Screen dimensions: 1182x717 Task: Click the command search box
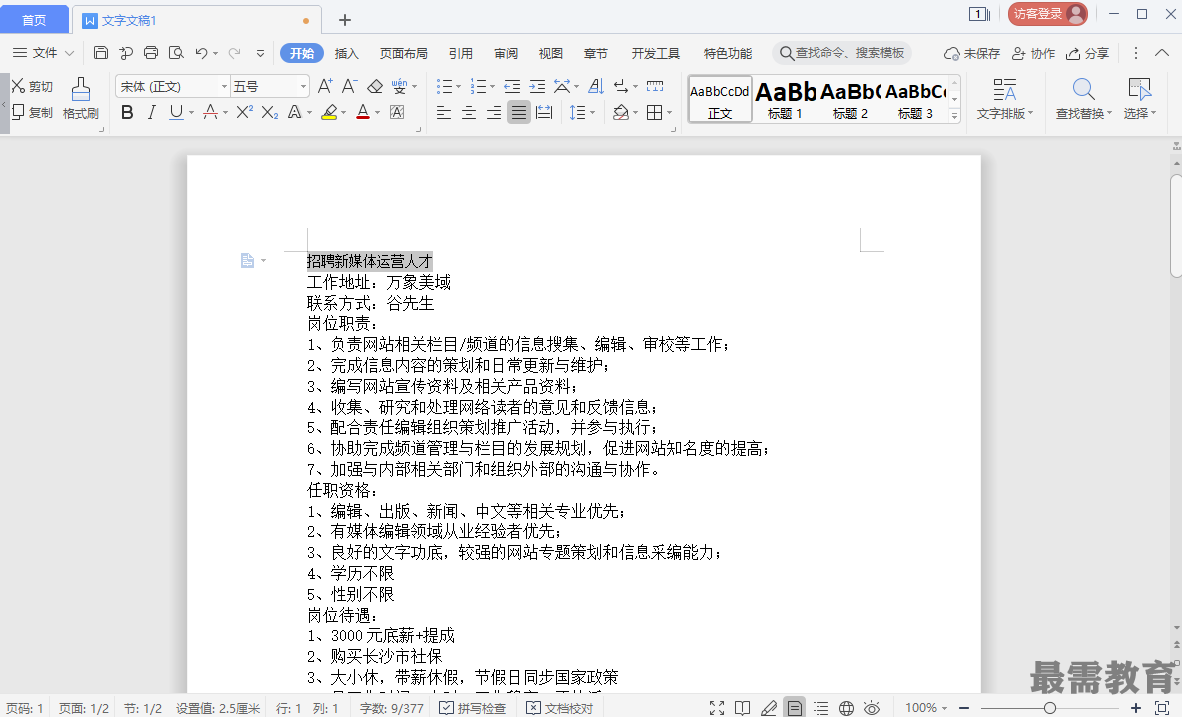842,53
